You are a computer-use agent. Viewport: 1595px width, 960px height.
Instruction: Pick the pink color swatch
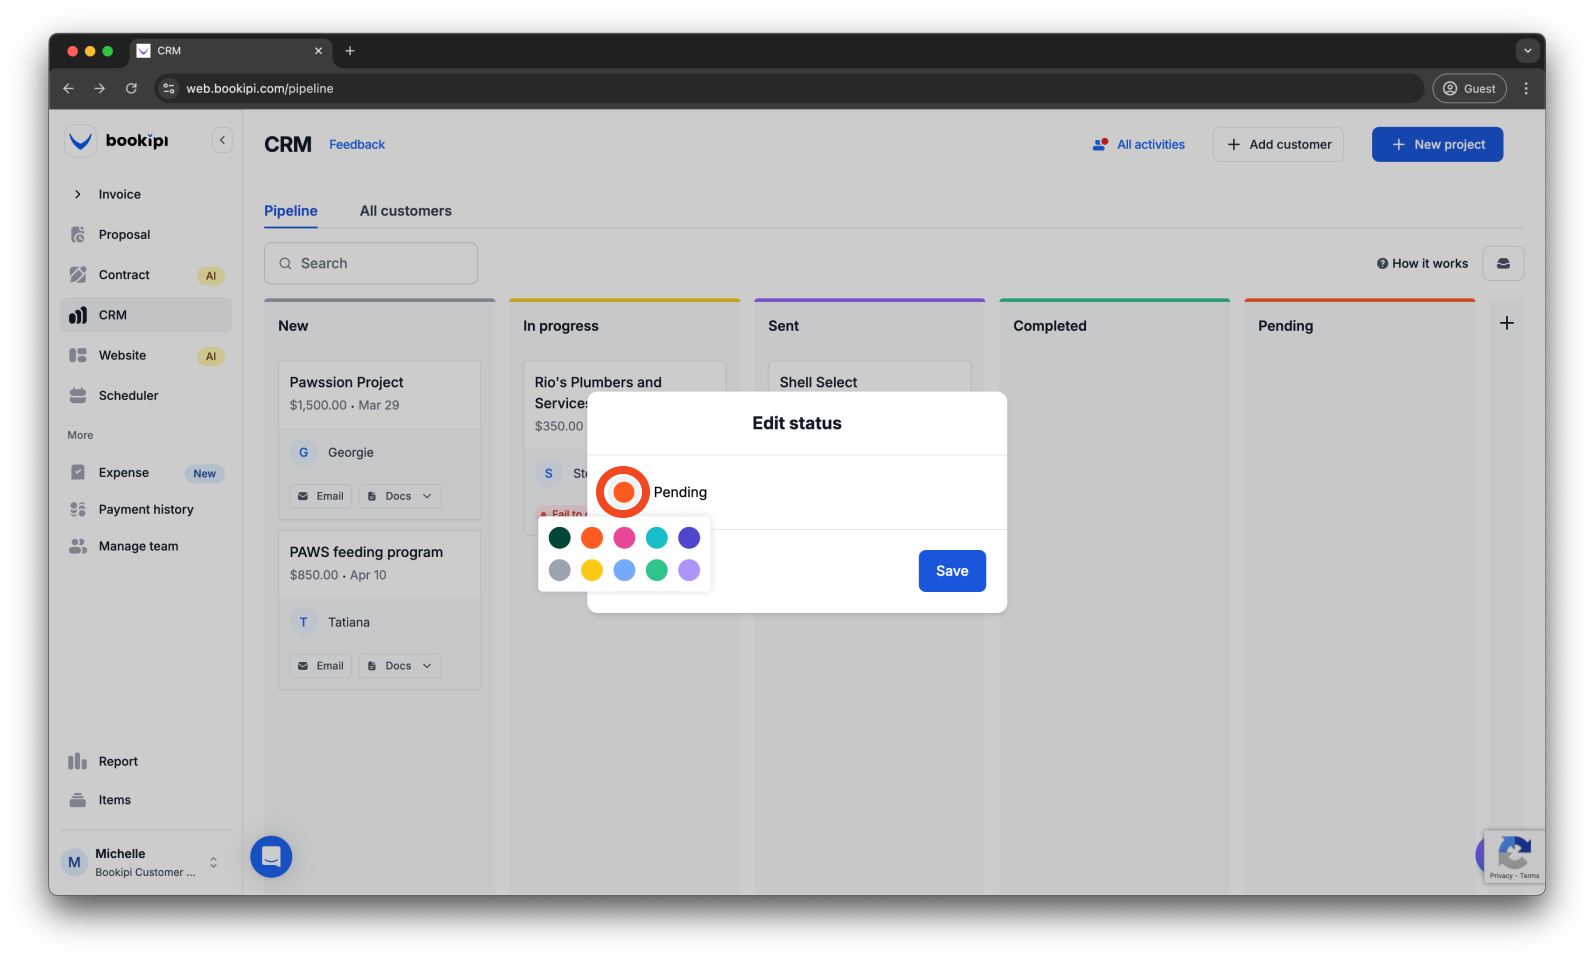click(624, 538)
